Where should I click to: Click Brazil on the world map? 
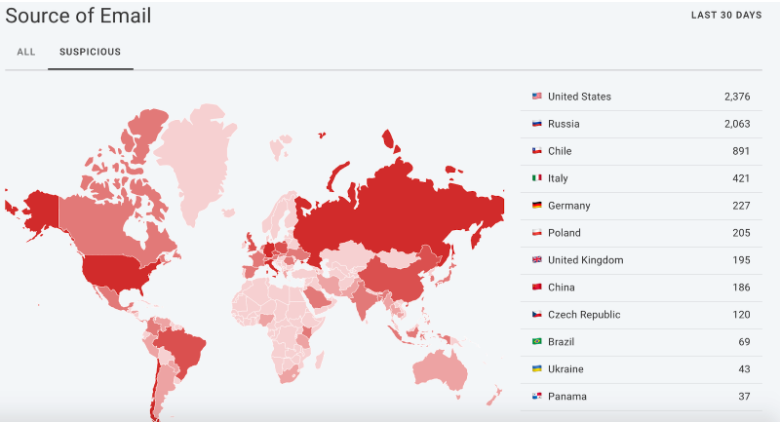coord(182,350)
